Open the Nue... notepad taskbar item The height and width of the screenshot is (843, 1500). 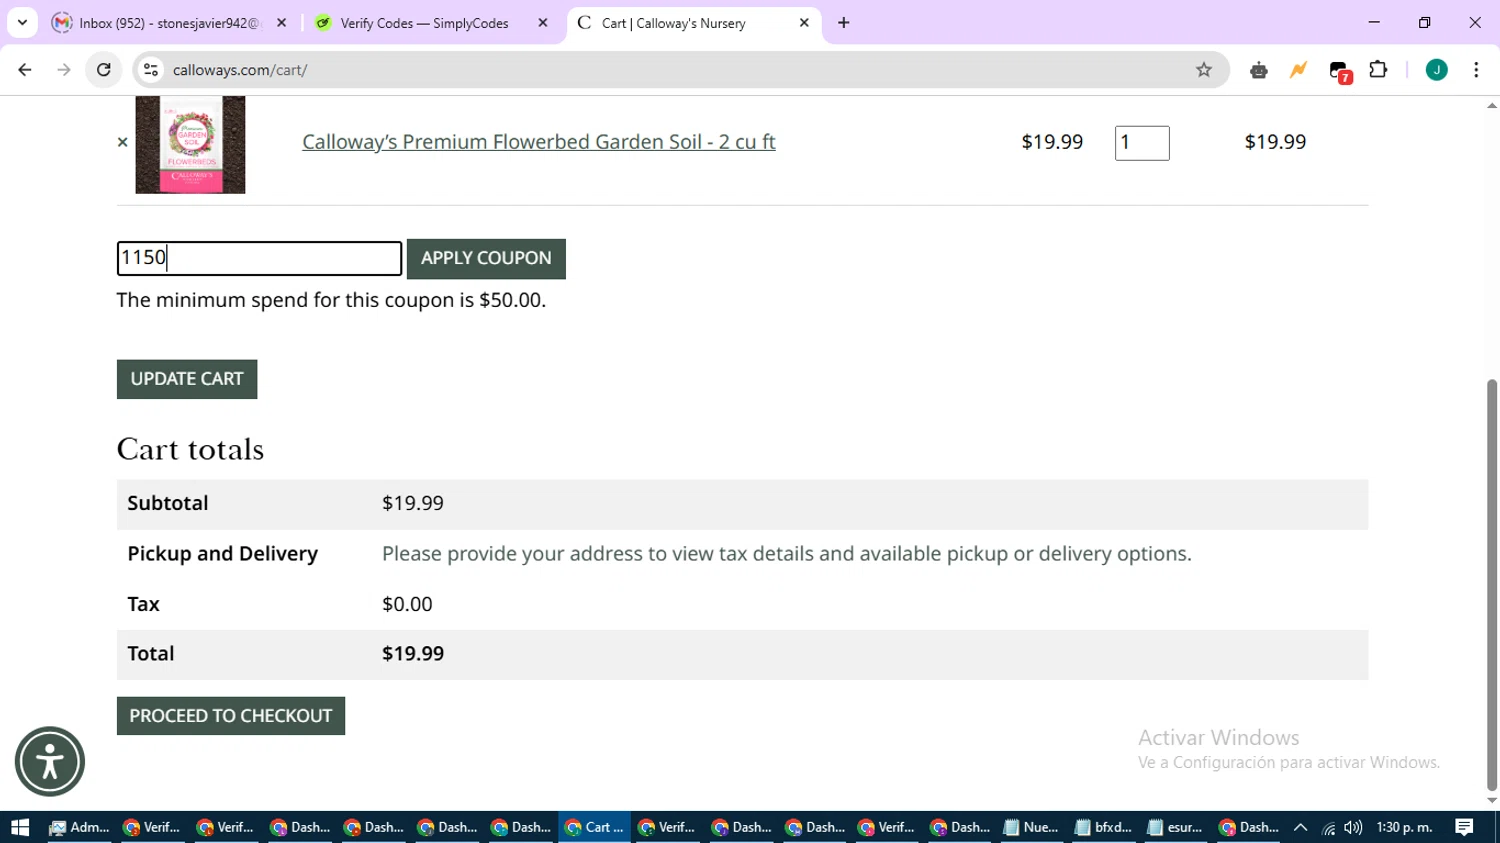point(1031,827)
